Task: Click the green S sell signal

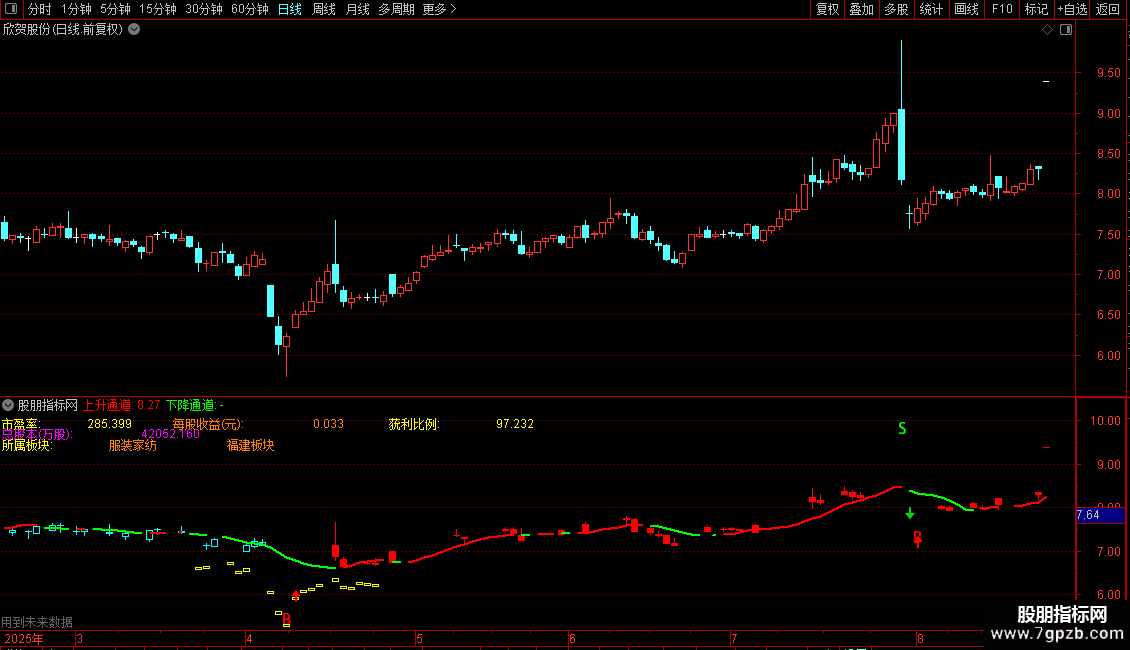Action: pyautogui.click(x=902, y=429)
